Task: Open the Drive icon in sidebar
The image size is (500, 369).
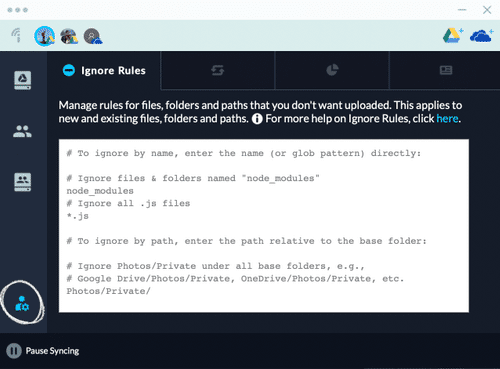Action: 23,80
